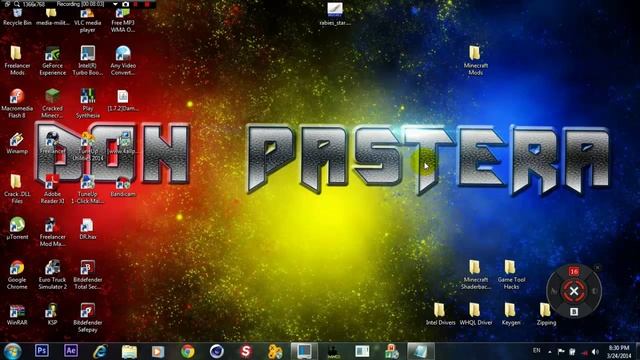Select the TuneUp 1-Click Maintenance shortcut
The image size is (640, 360).
tap(87, 189)
